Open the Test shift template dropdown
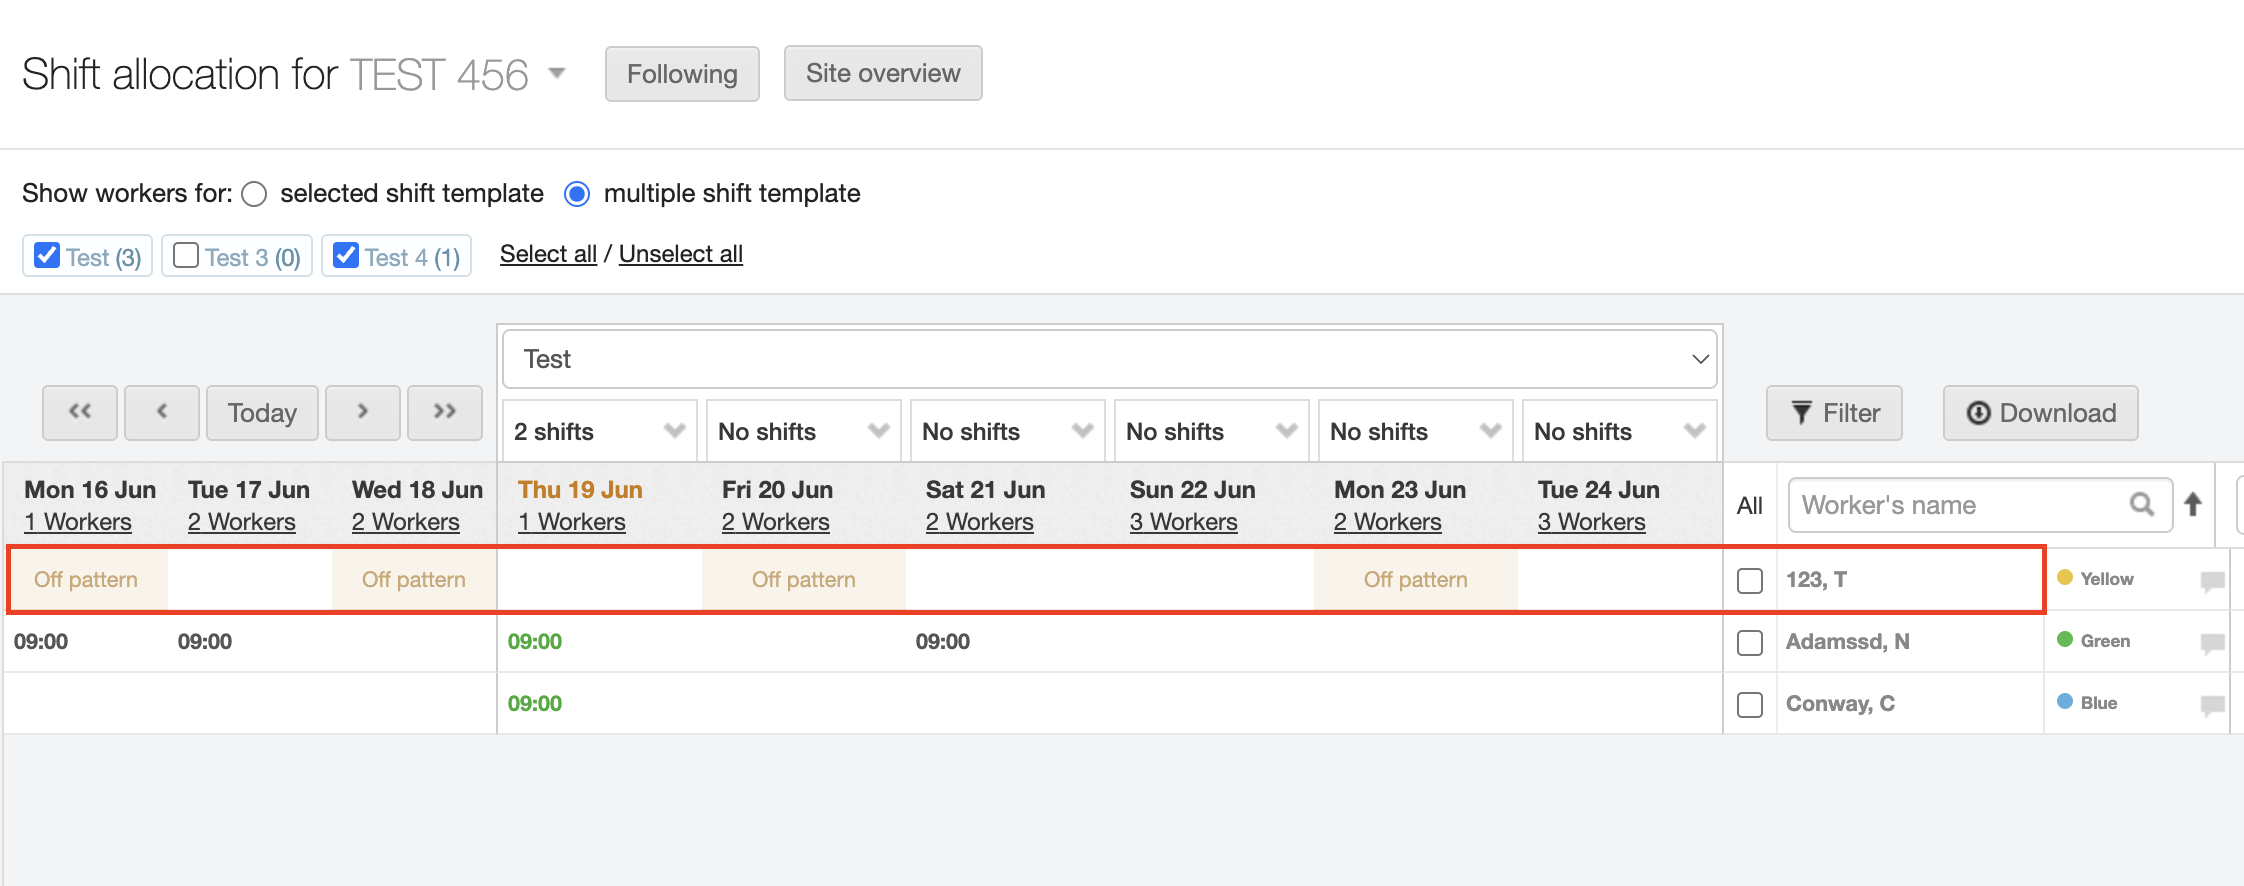Viewport: 2244px width, 886px height. click(1109, 359)
